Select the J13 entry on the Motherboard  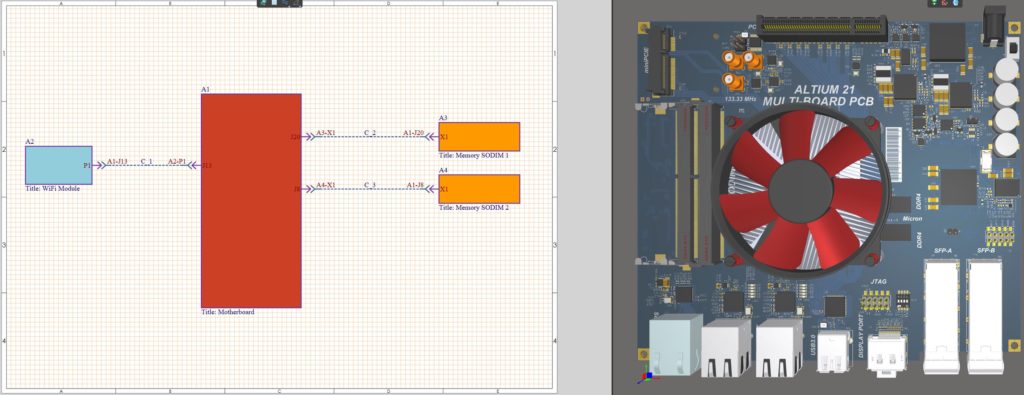tap(206, 166)
